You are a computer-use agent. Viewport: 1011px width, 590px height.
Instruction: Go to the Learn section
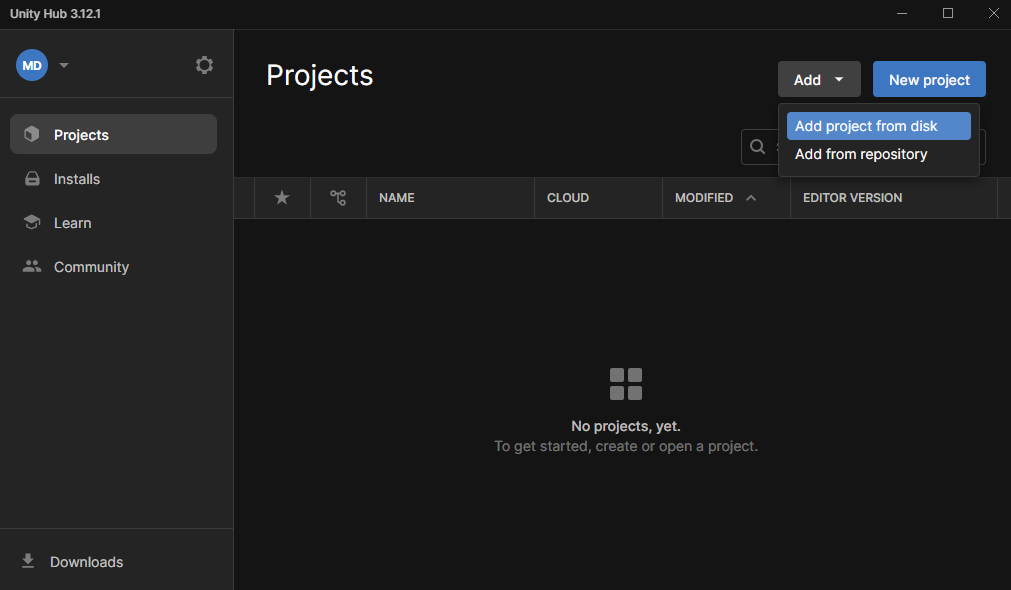tap(72, 223)
